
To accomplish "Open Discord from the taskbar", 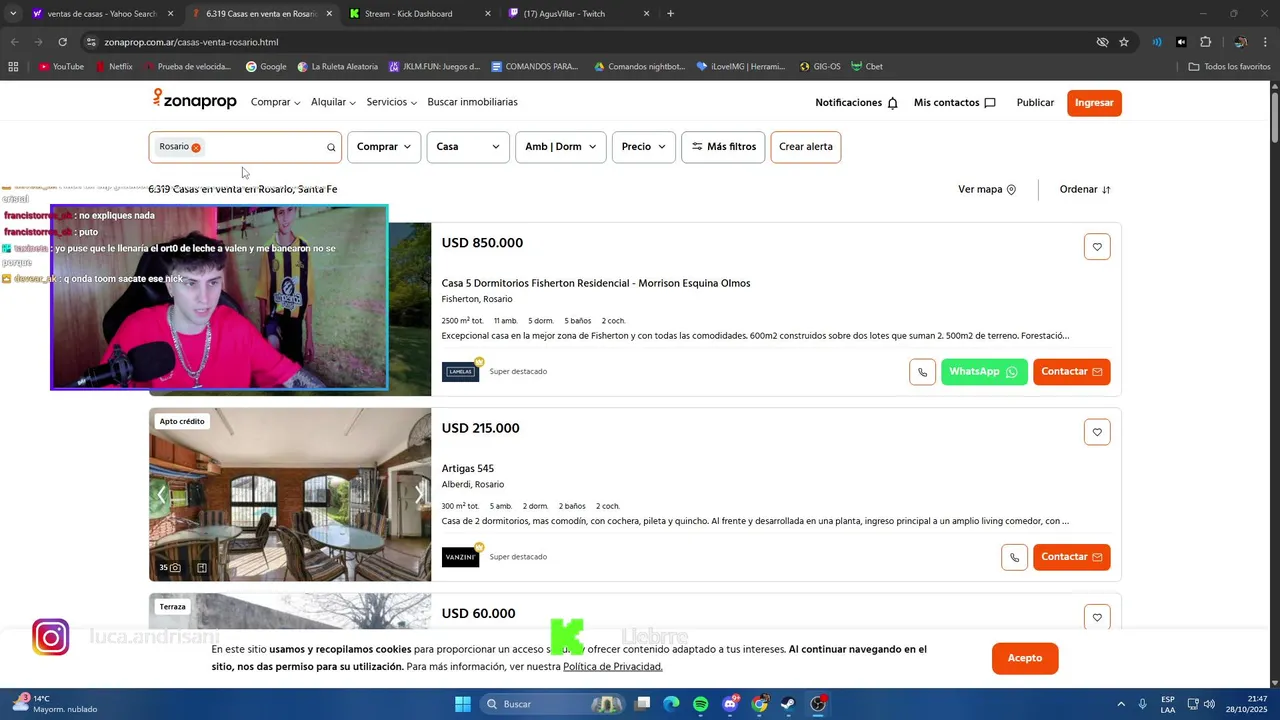I will point(730,704).
